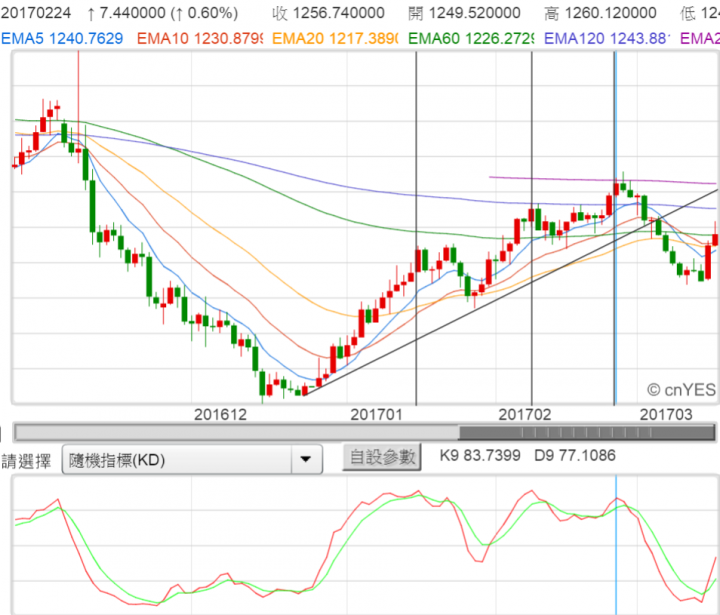
Task: Click the 20170224 date in header
Action: pos(38,13)
